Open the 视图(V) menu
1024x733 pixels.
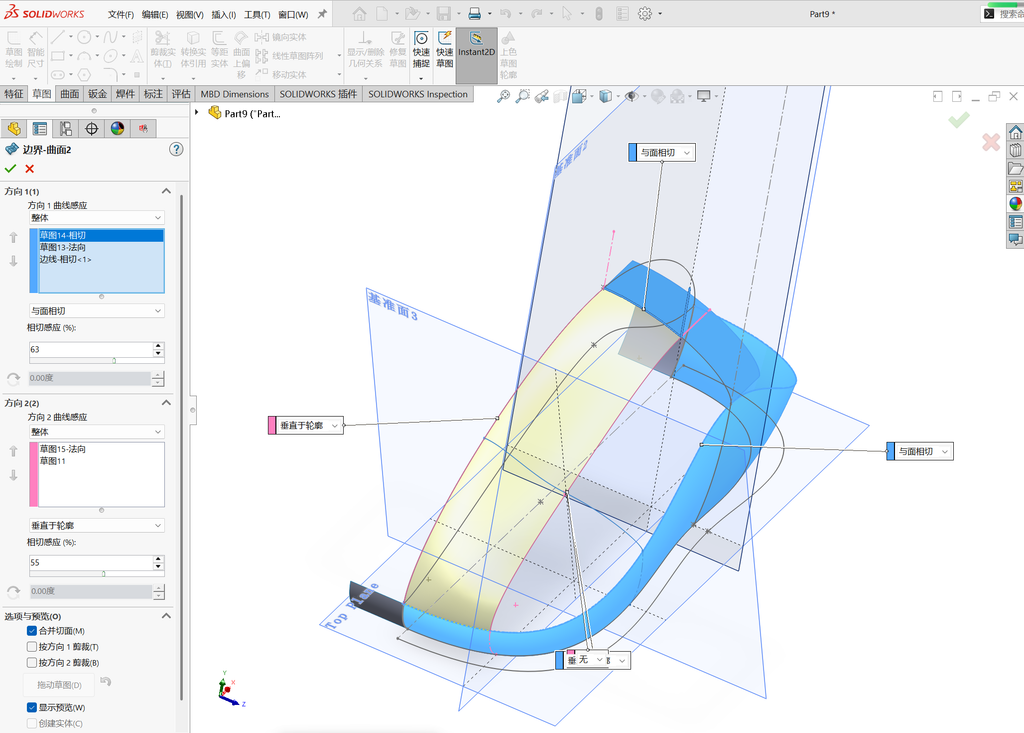click(189, 14)
